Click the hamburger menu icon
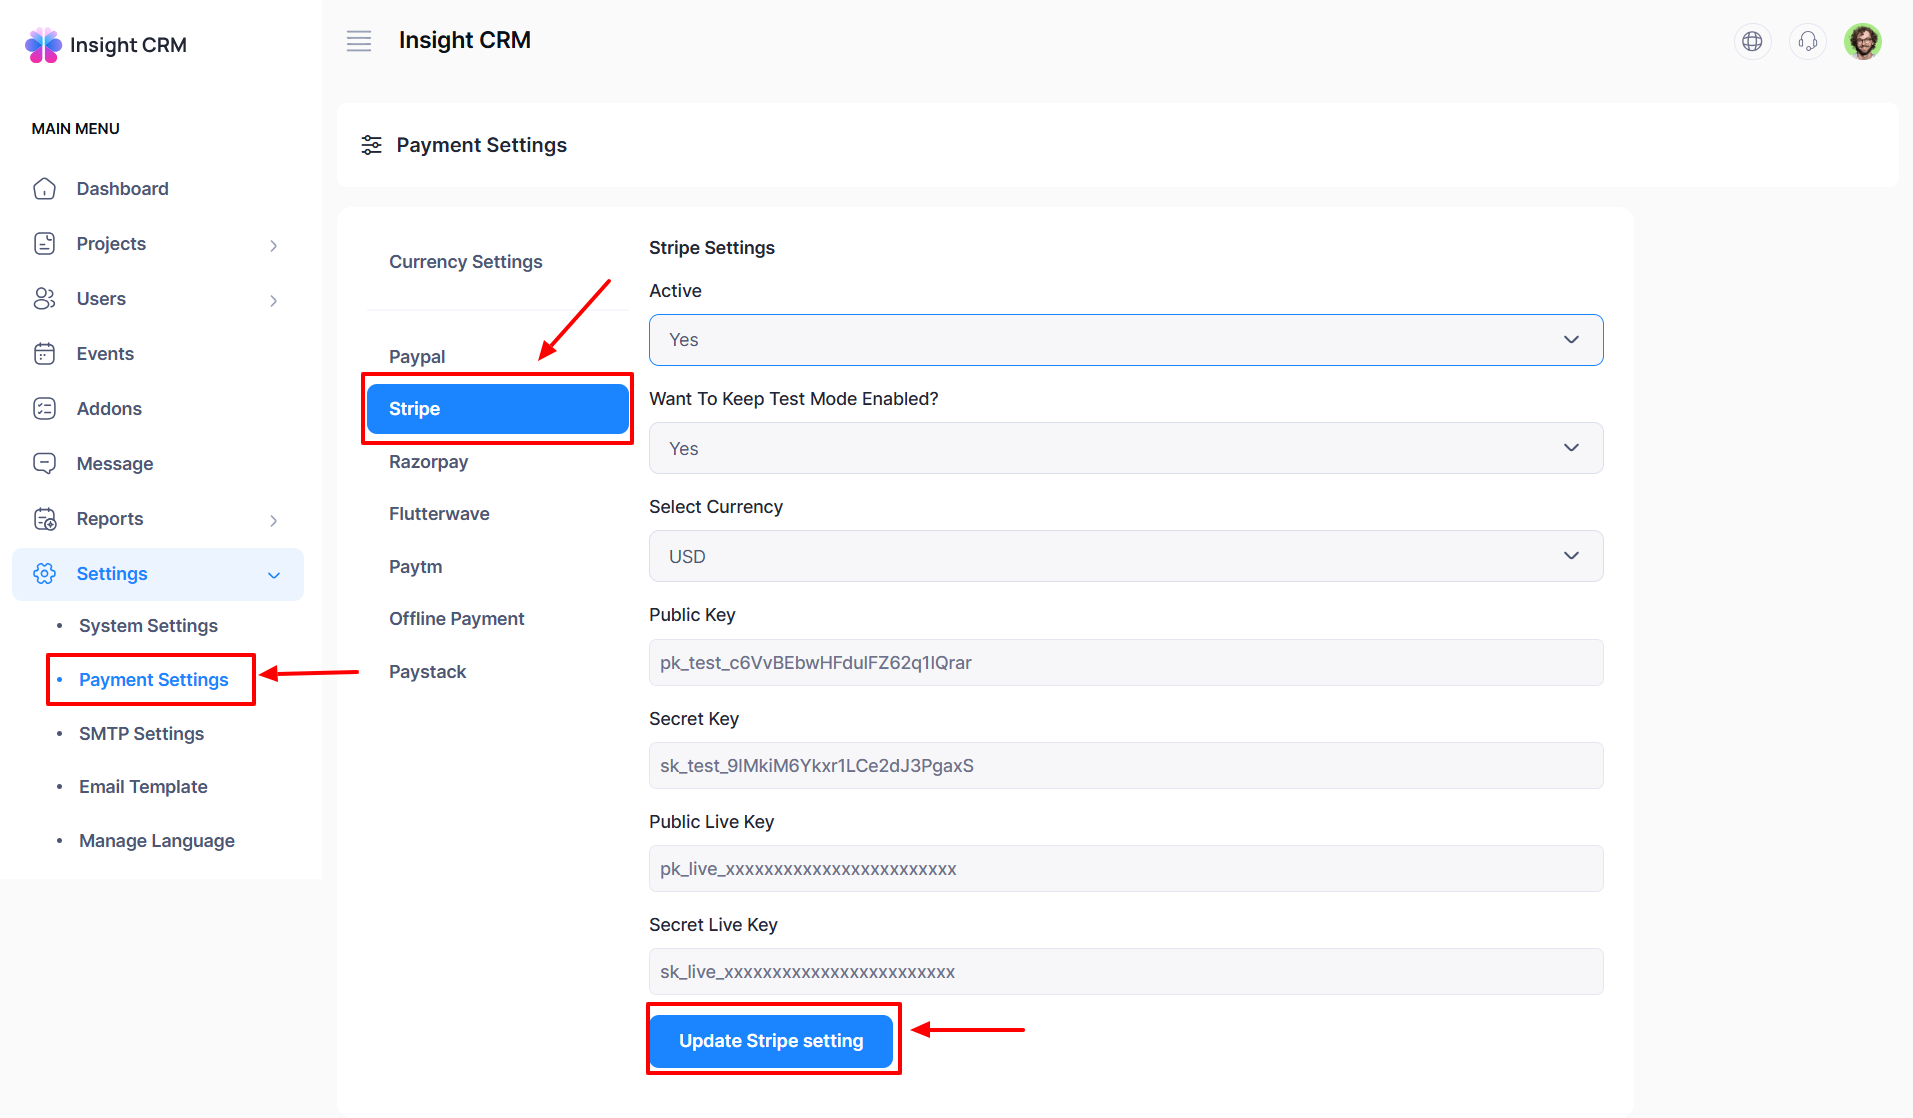The image size is (1913, 1118). [358, 41]
